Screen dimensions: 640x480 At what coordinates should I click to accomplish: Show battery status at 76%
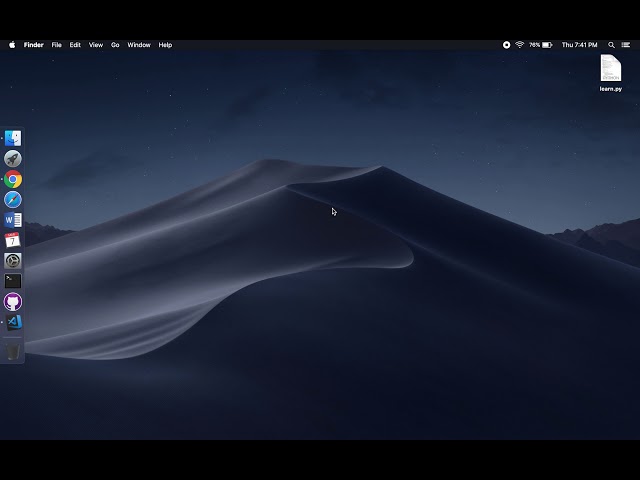540,45
